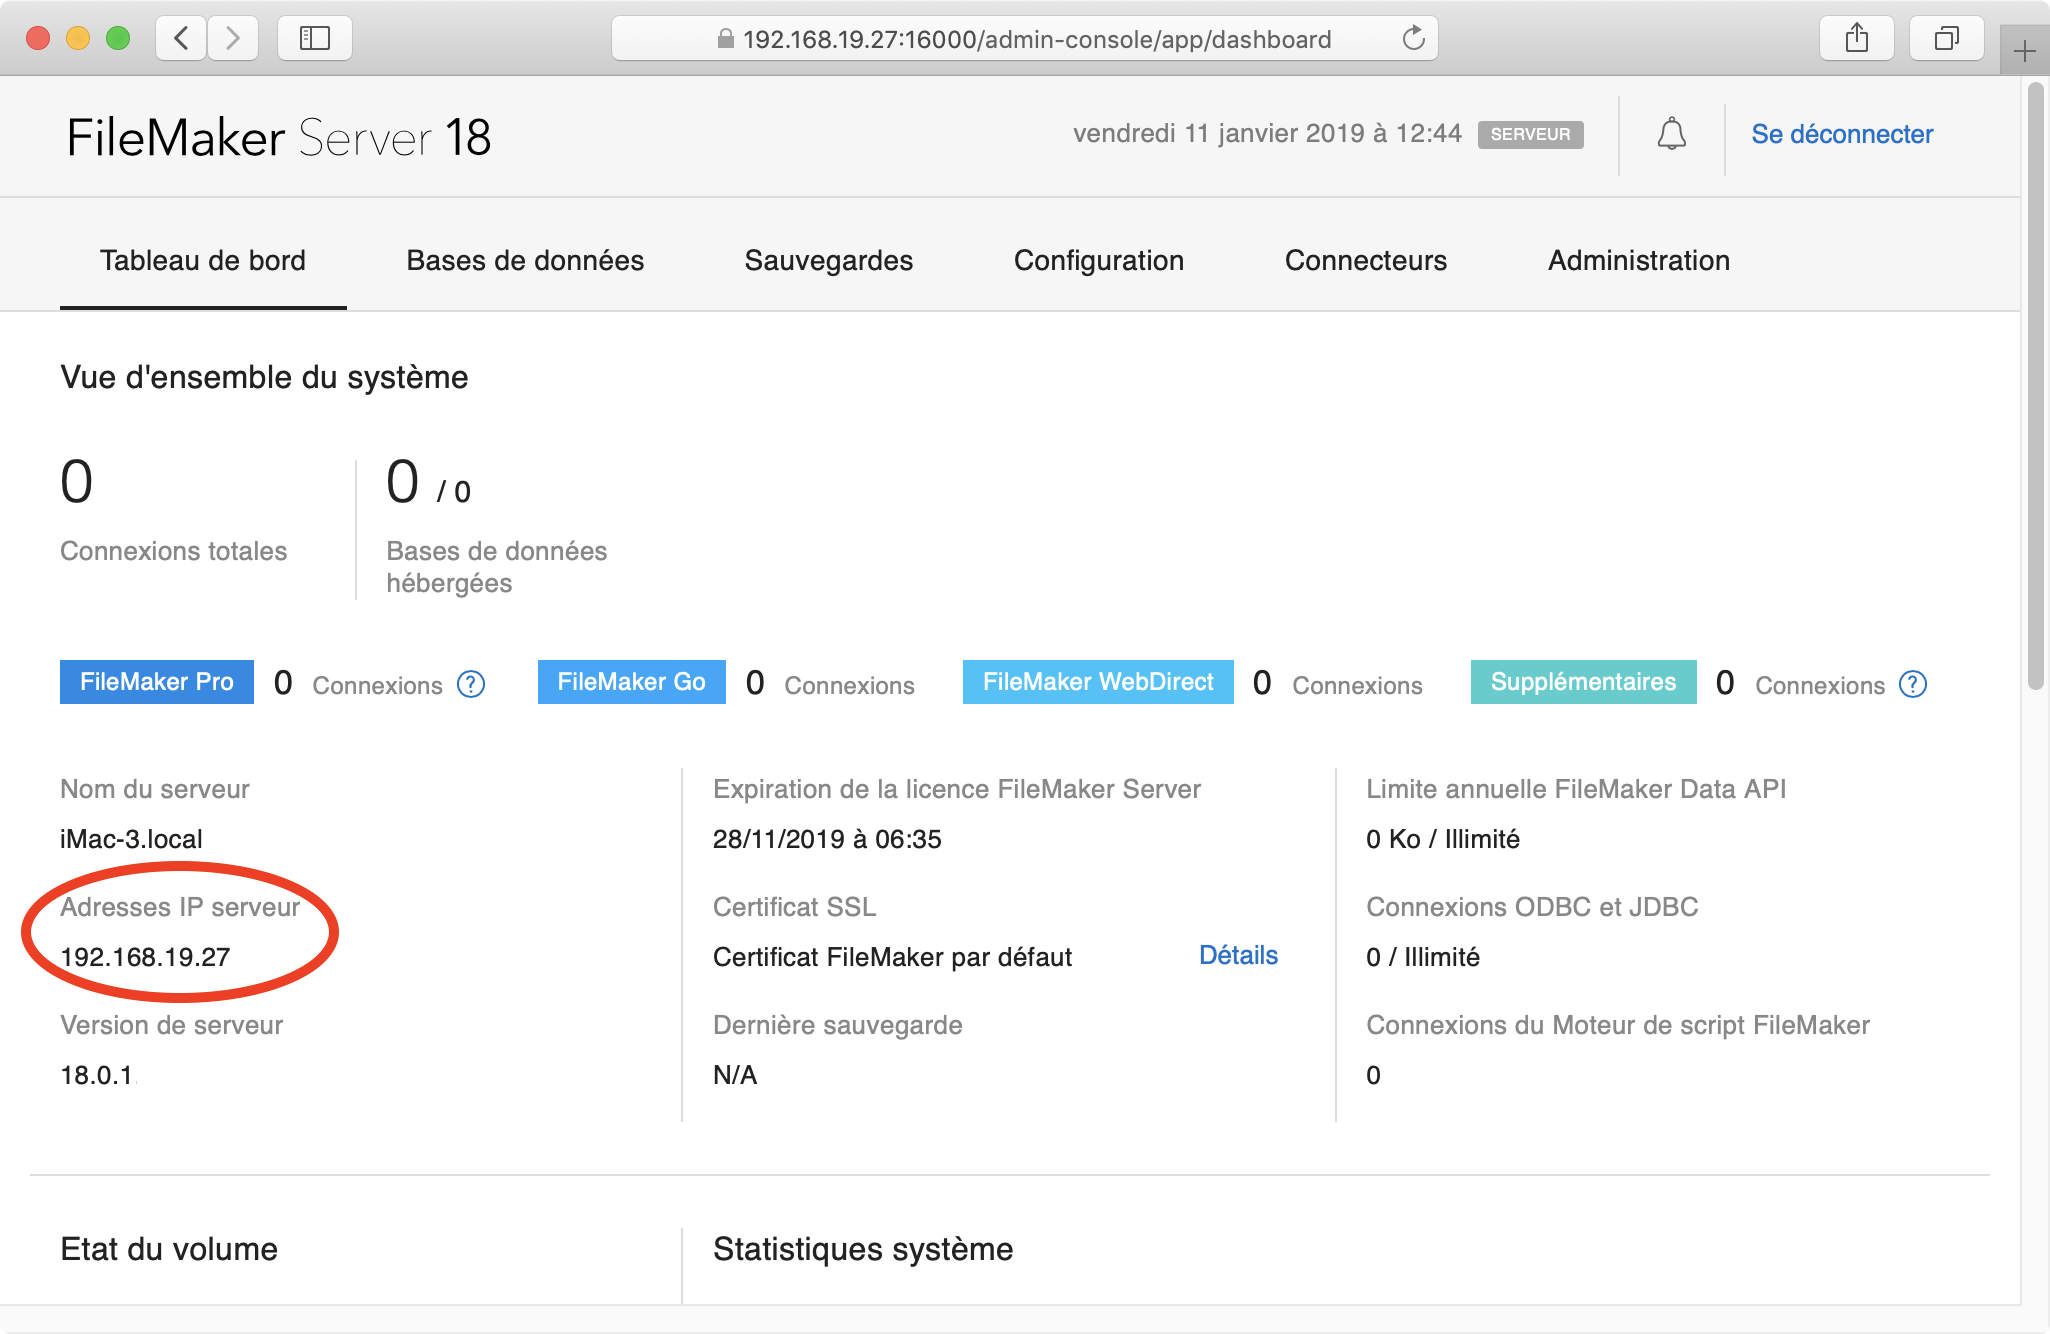Click the Dernière sauvegarde label
The height and width of the screenshot is (1334, 2050).
pyautogui.click(x=838, y=1025)
